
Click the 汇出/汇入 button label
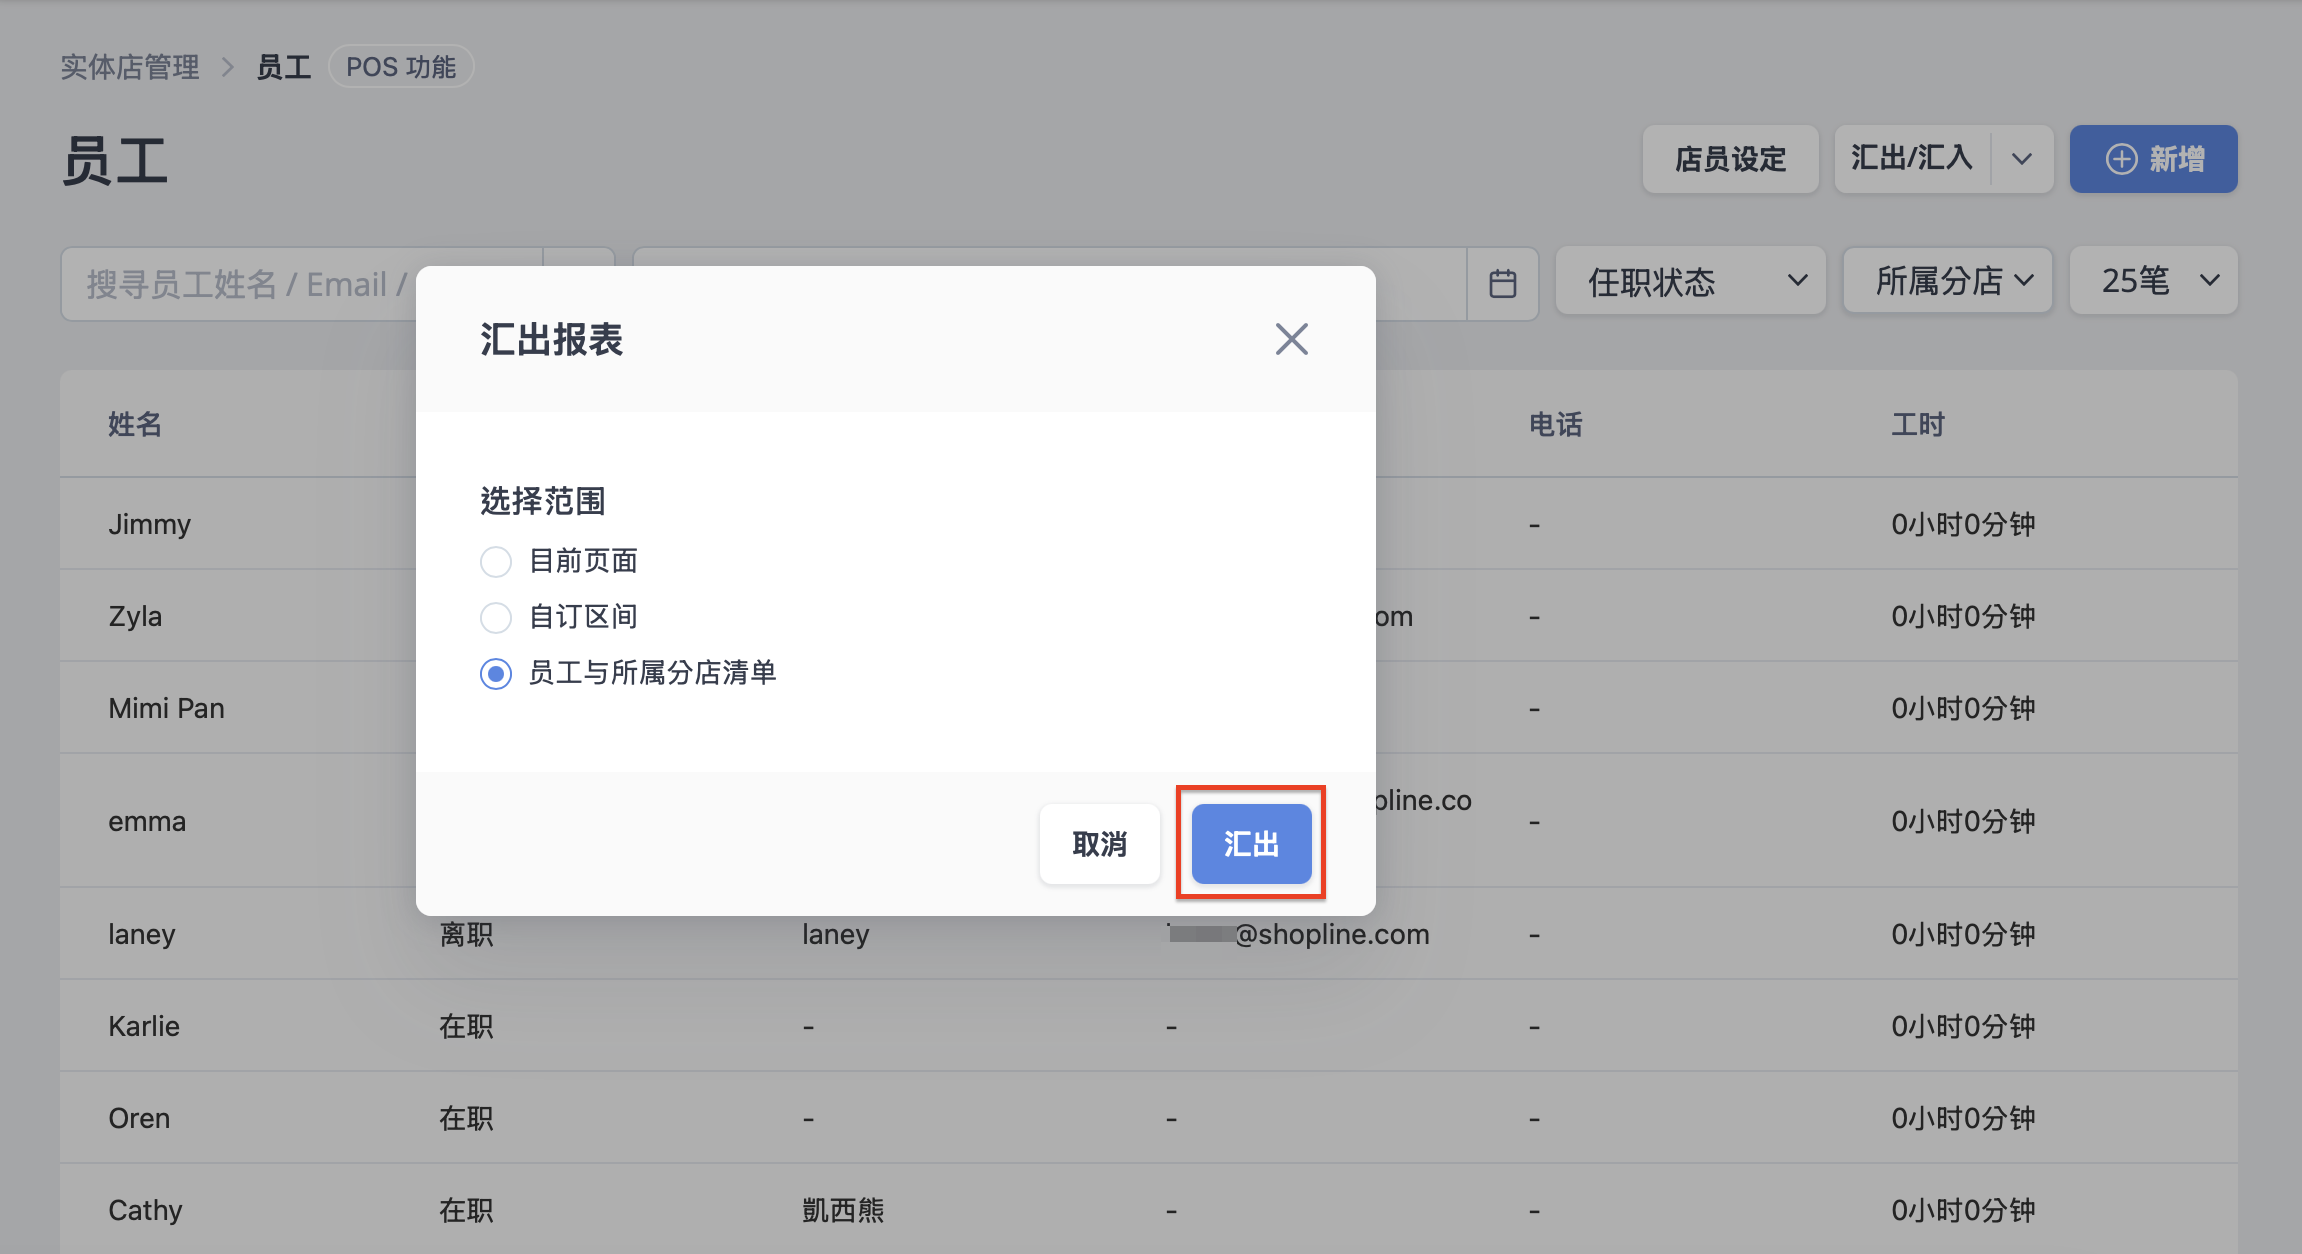(1911, 158)
